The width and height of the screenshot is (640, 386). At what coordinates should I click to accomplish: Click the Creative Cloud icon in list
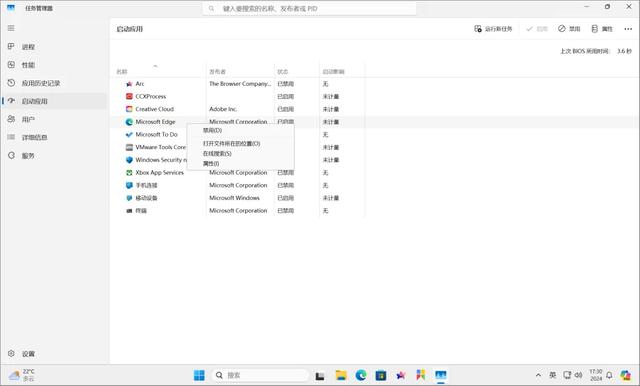129,109
